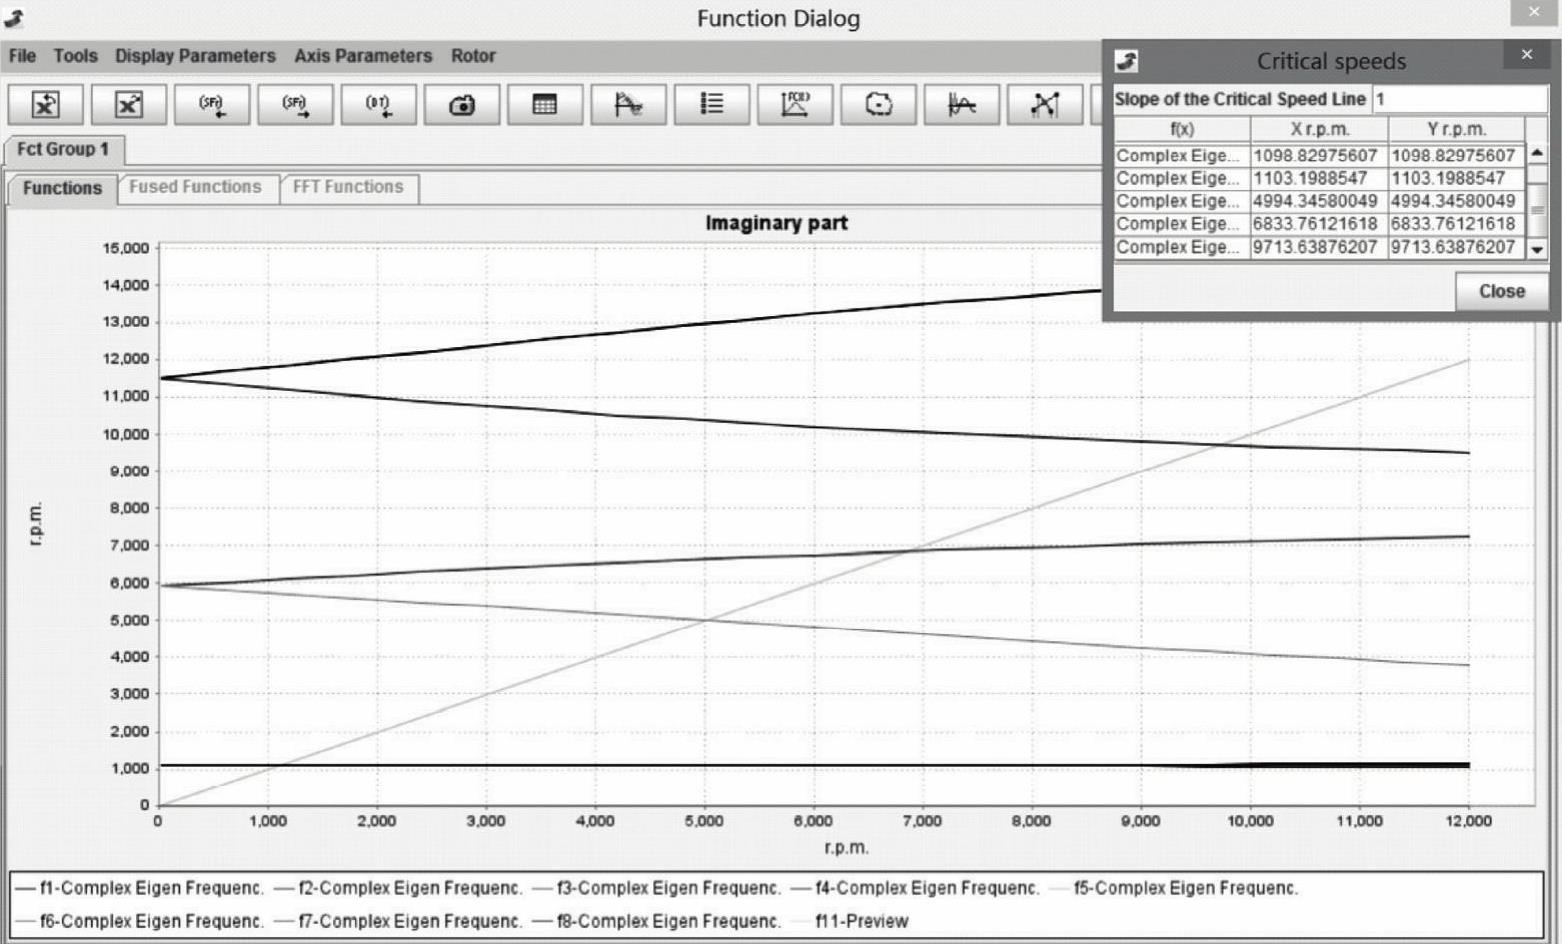The height and width of the screenshot is (944, 1562).
Task: Switch to the Fused Functions tab
Action: coord(195,187)
